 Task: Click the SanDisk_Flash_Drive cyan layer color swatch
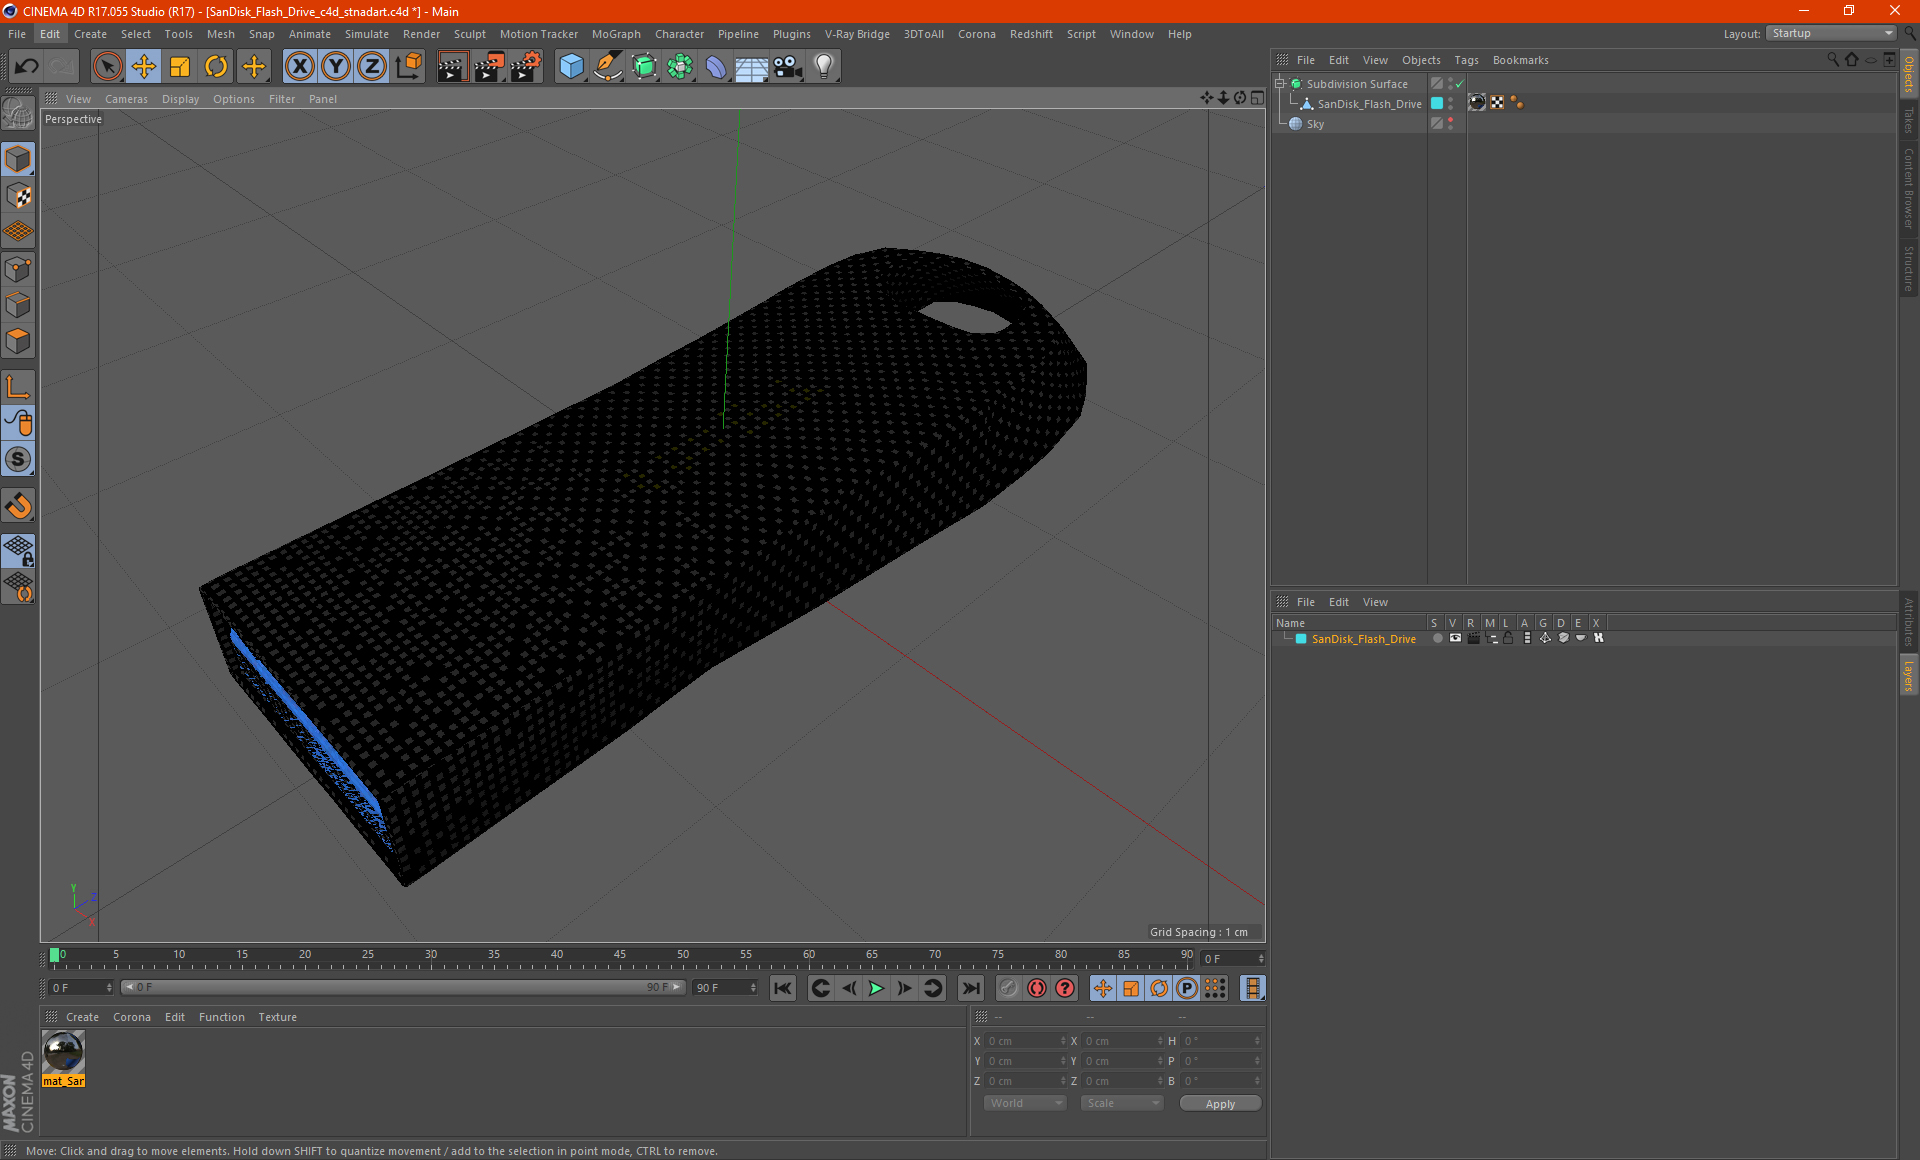coord(1301,639)
